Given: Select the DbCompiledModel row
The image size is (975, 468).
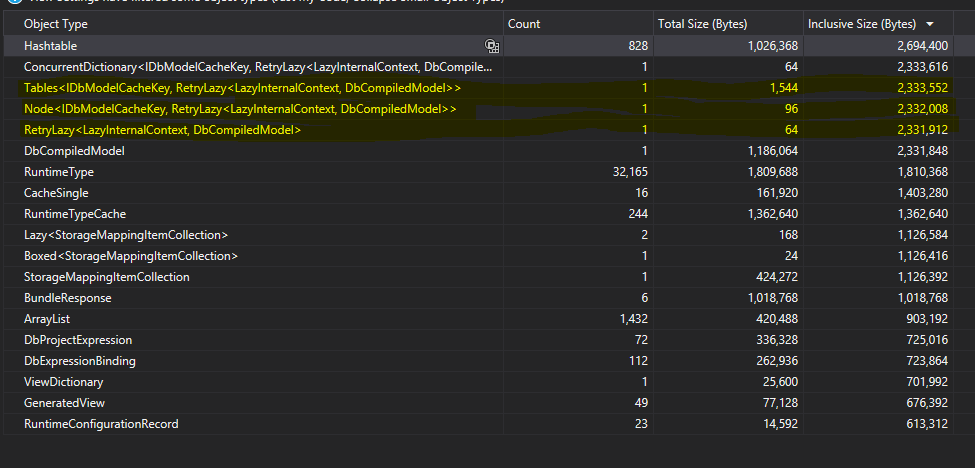Looking at the screenshot, I should [479, 151].
